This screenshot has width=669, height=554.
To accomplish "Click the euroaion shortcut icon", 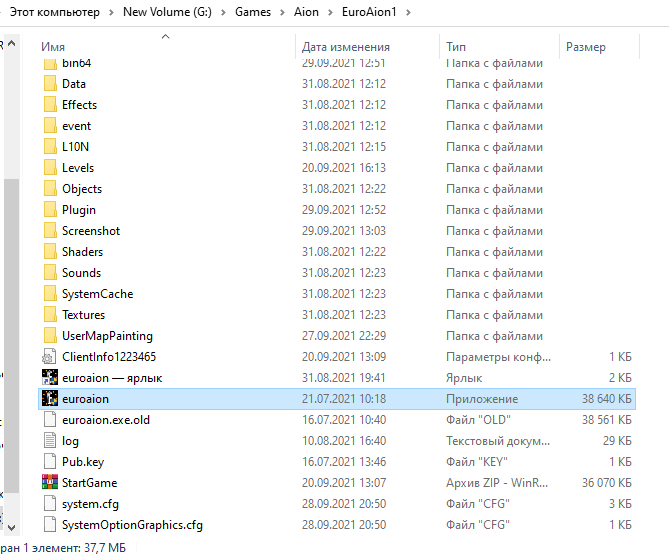I will [x=50, y=378].
